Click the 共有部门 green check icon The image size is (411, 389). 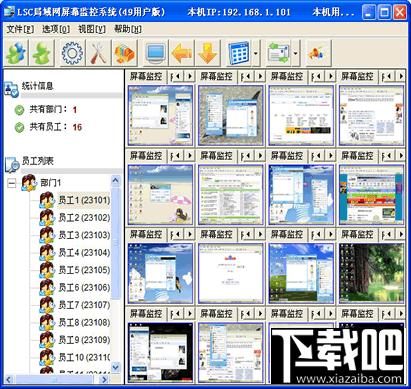click(x=20, y=110)
